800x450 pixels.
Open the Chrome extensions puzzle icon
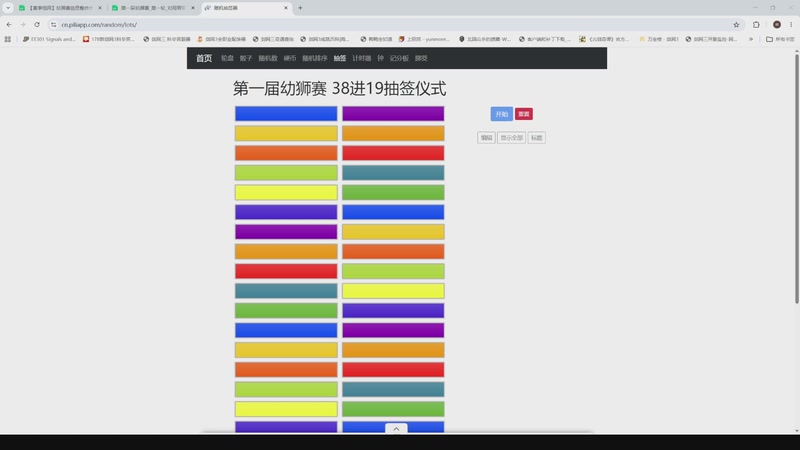point(756,24)
